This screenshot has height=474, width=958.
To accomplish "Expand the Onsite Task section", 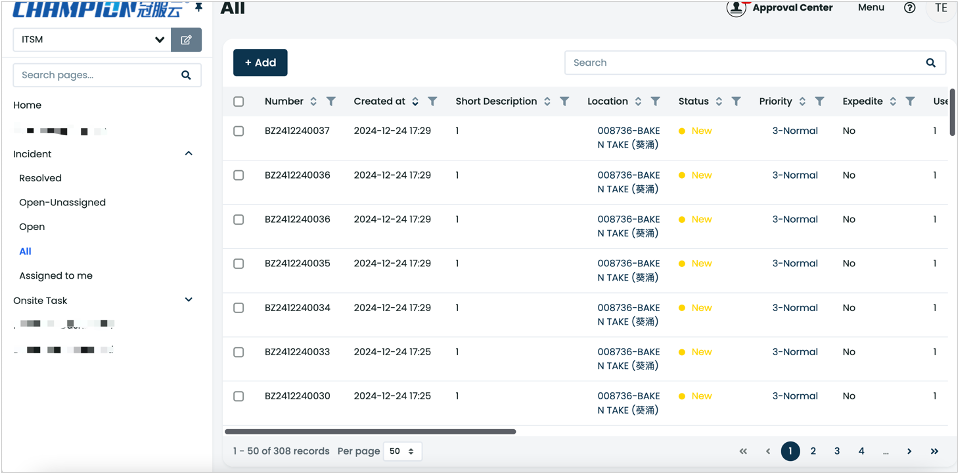I will [x=188, y=300].
